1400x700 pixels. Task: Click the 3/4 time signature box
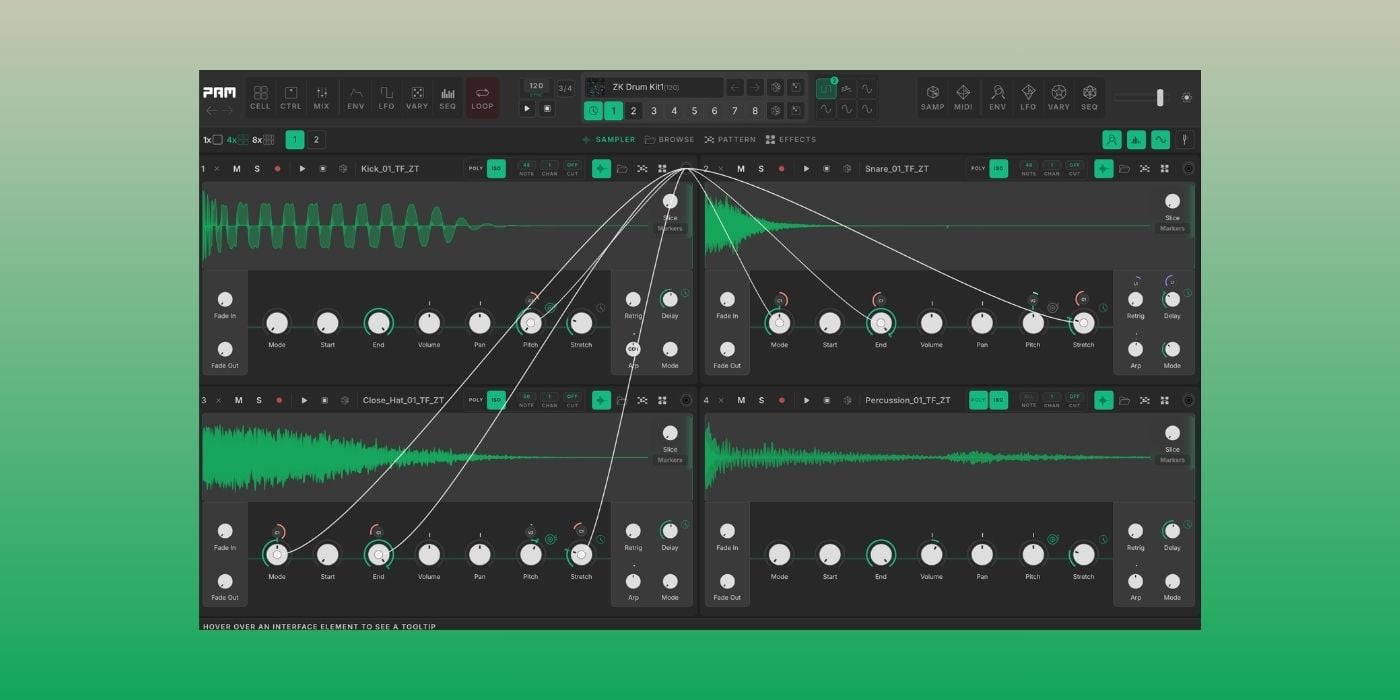tap(565, 88)
